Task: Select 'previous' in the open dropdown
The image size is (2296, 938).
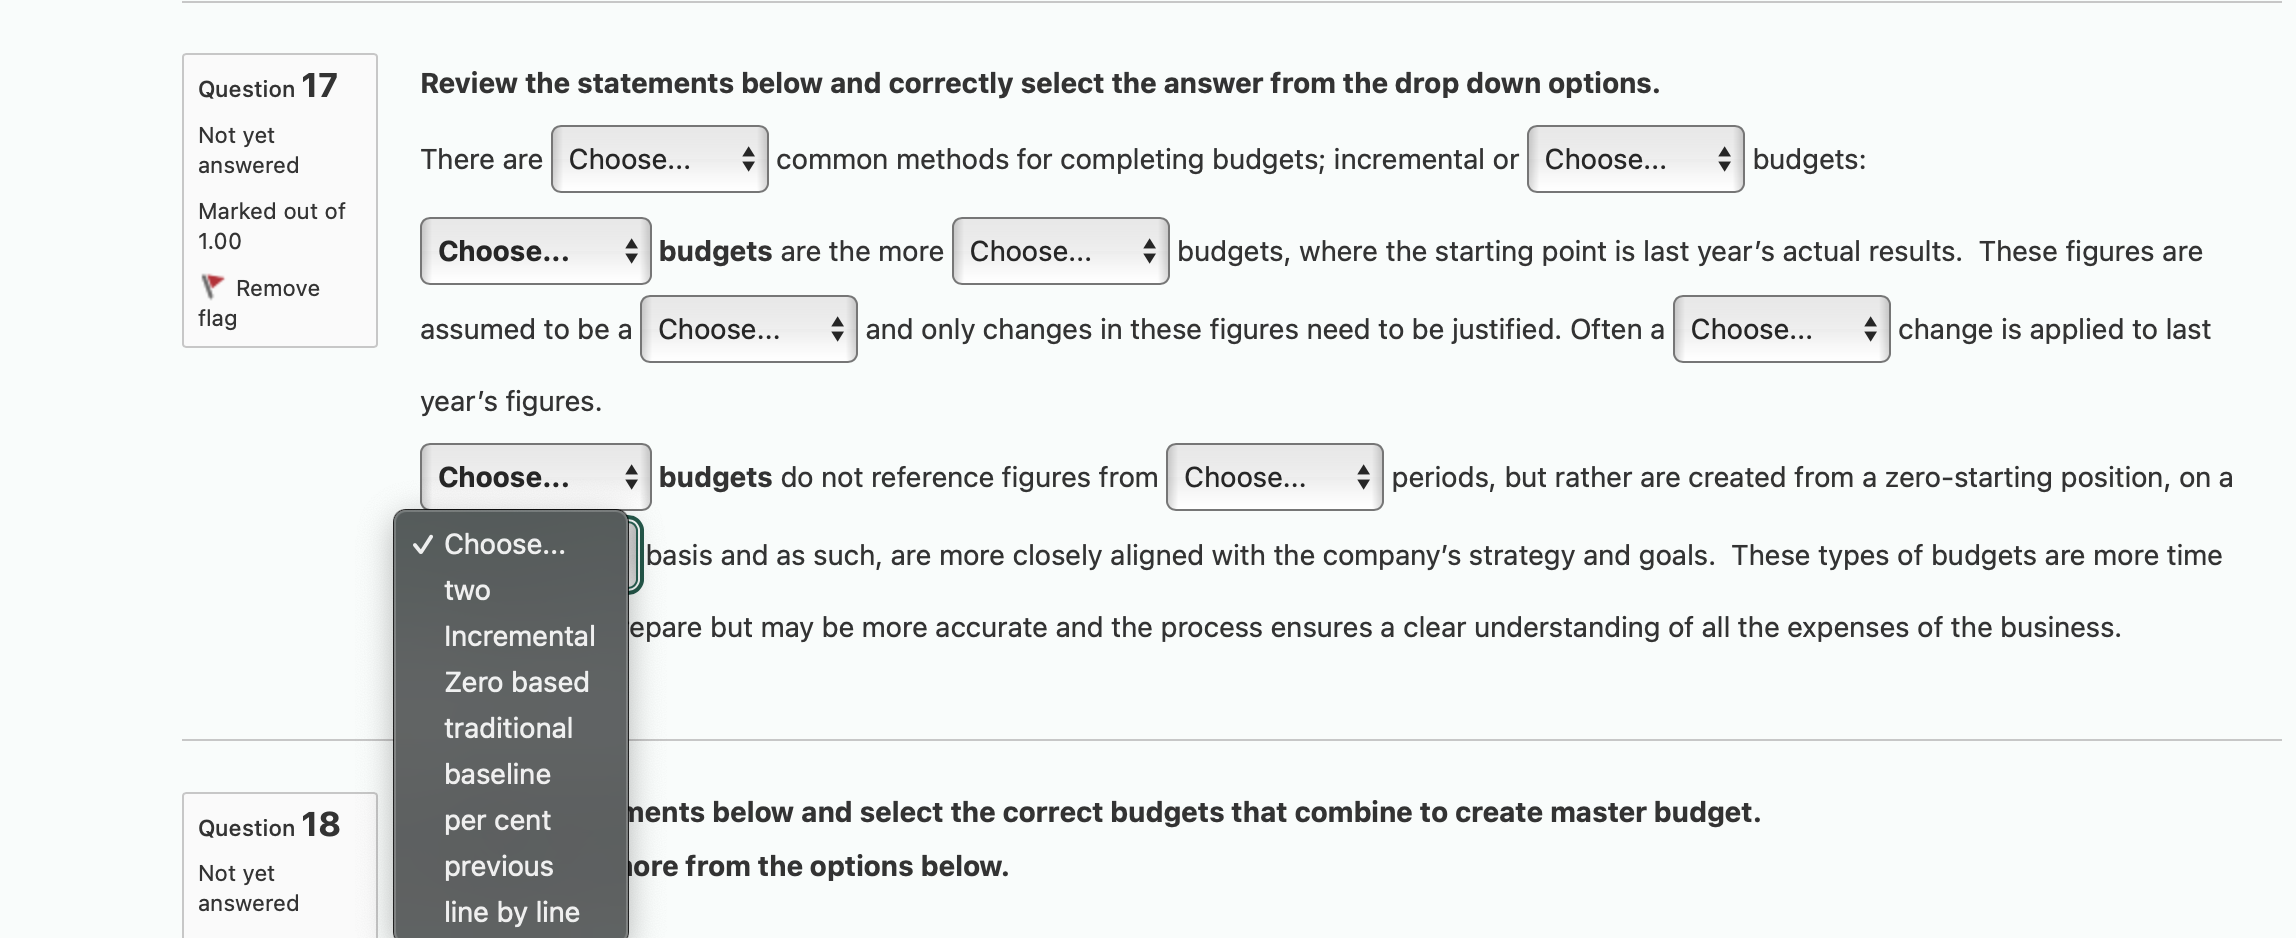Action: (498, 866)
